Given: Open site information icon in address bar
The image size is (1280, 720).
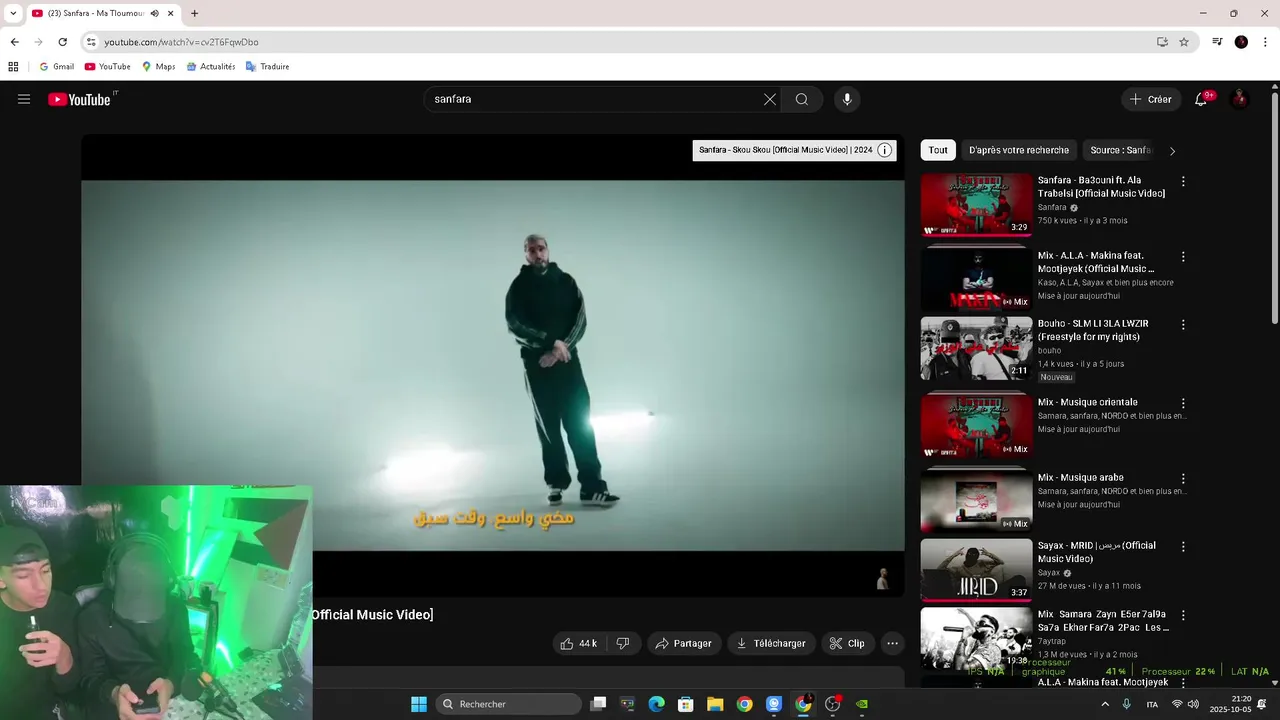Looking at the screenshot, I should (x=91, y=42).
